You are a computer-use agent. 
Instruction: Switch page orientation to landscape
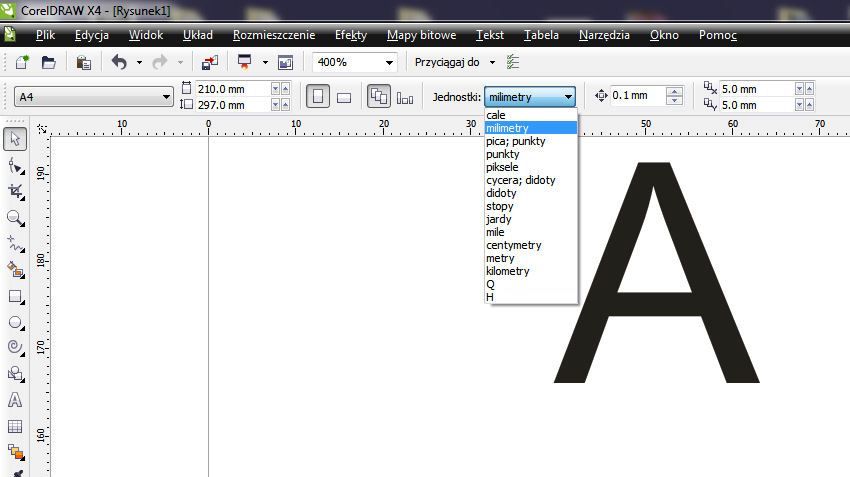click(343, 97)
